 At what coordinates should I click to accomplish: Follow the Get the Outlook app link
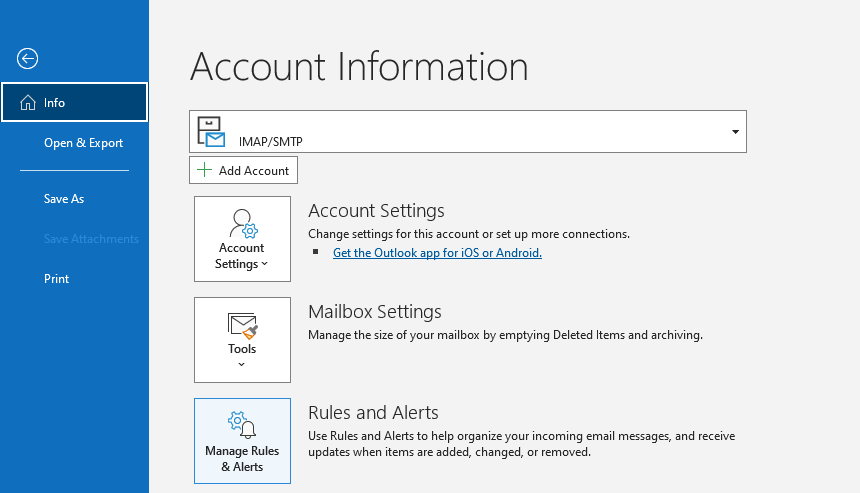click(x=437, y=253)
